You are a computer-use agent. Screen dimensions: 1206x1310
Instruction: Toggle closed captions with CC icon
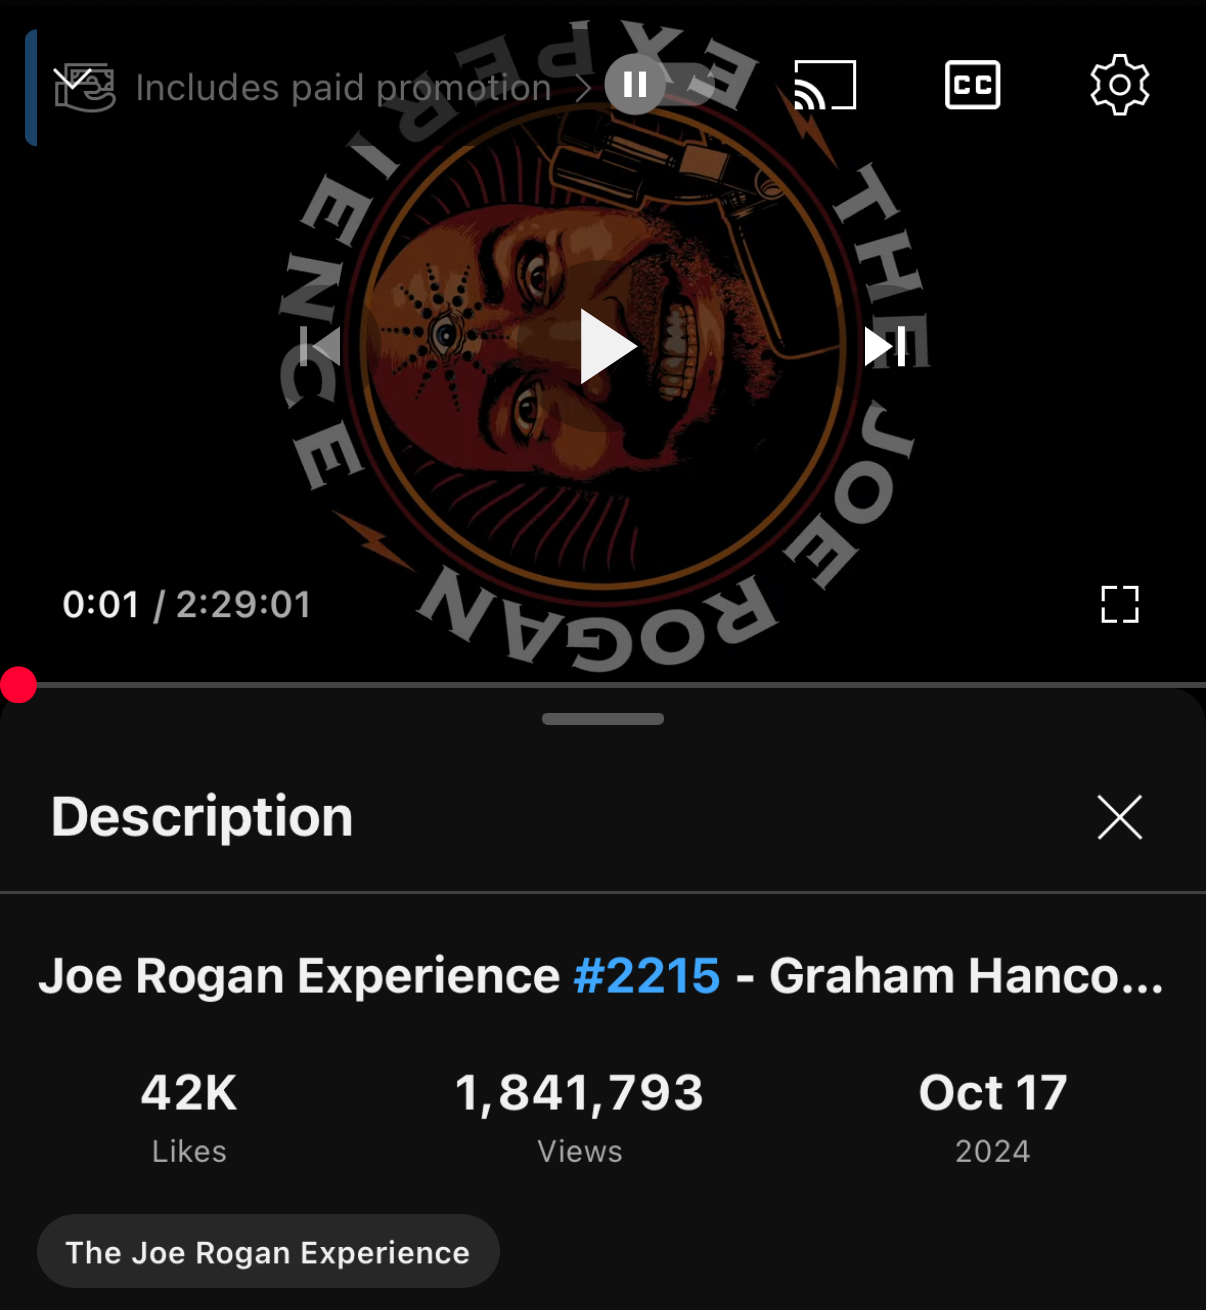tap(972, 85)
